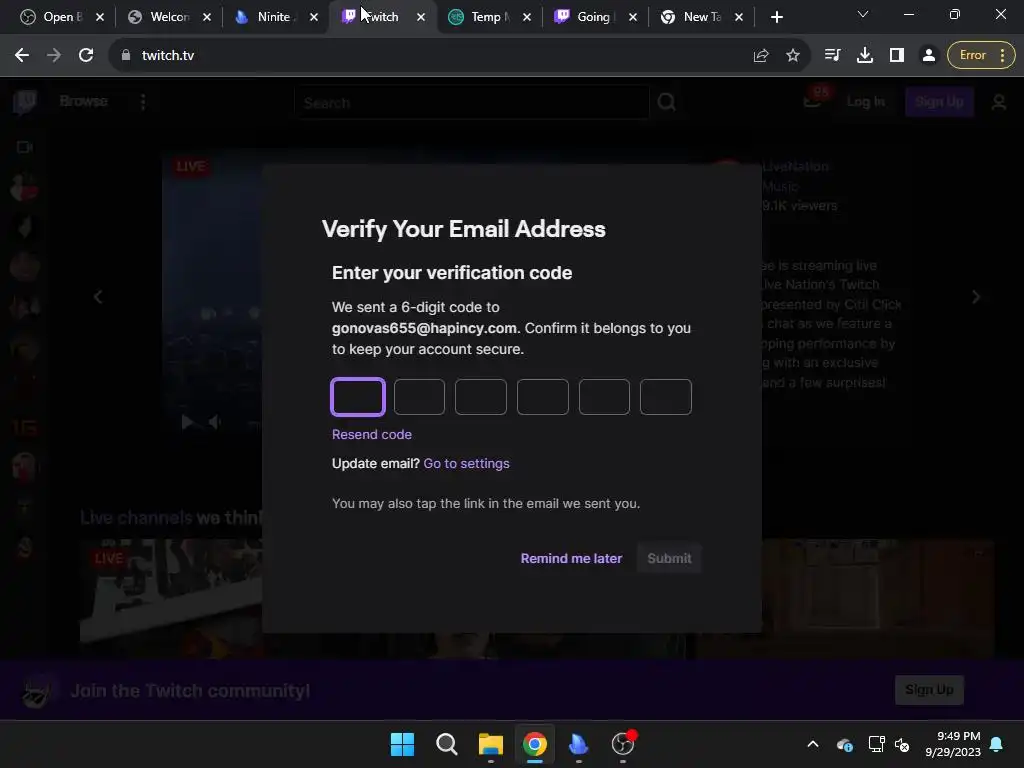Open the Ninite taskbar icon
The image size is (1024, 768).
pos(579,744)
